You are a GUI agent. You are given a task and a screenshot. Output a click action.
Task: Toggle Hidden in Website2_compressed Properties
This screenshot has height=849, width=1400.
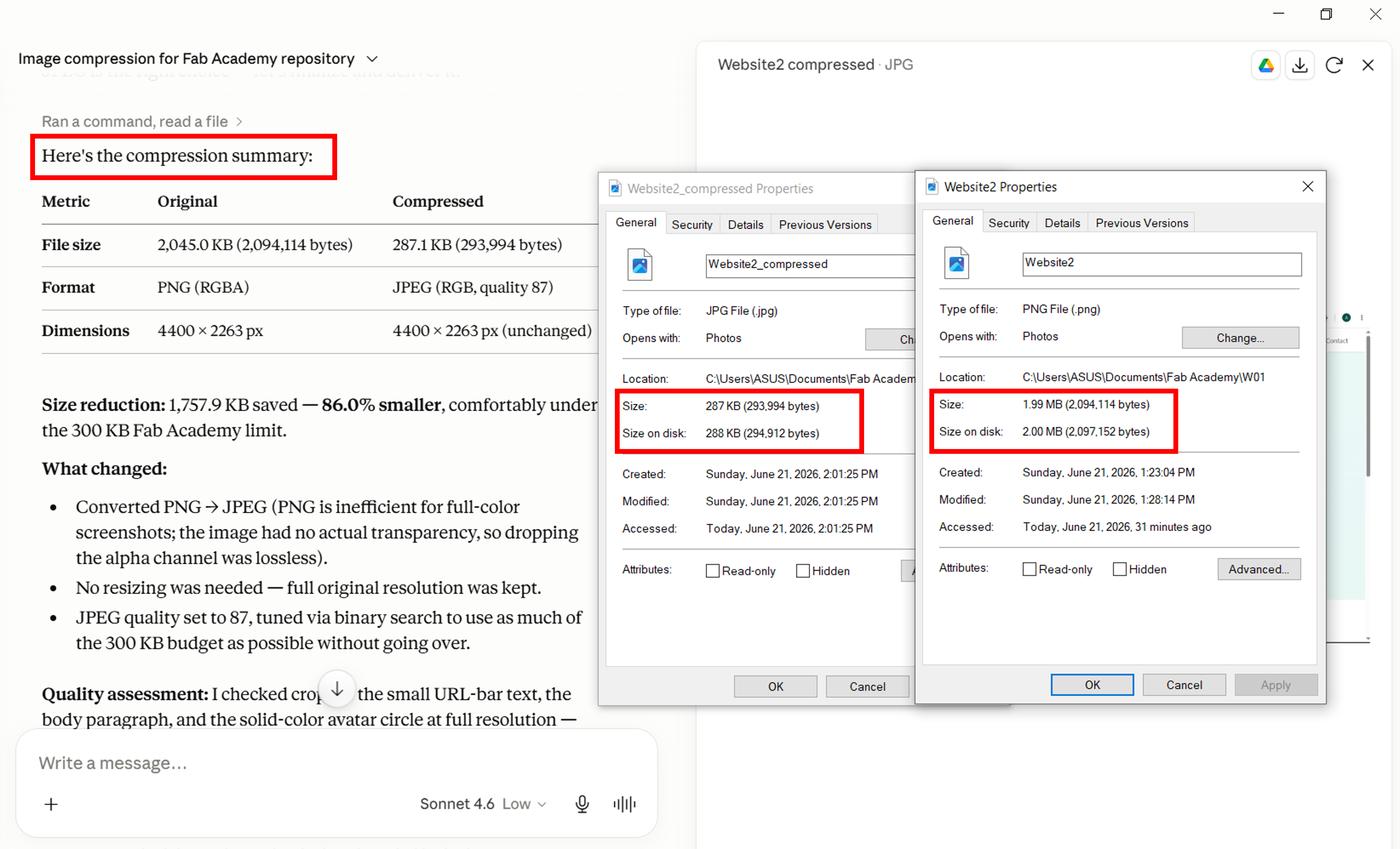coord(803,571)
